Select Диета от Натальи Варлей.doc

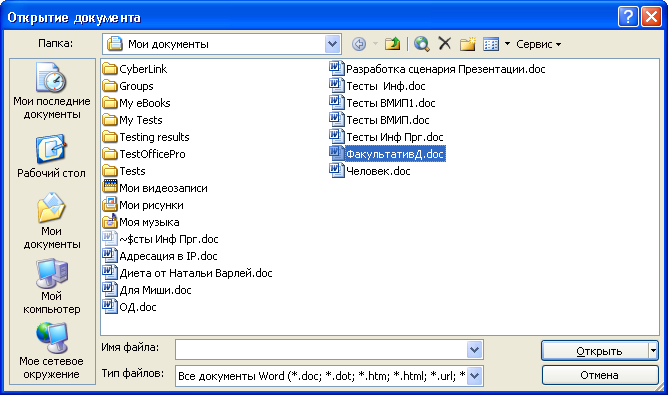188,273
